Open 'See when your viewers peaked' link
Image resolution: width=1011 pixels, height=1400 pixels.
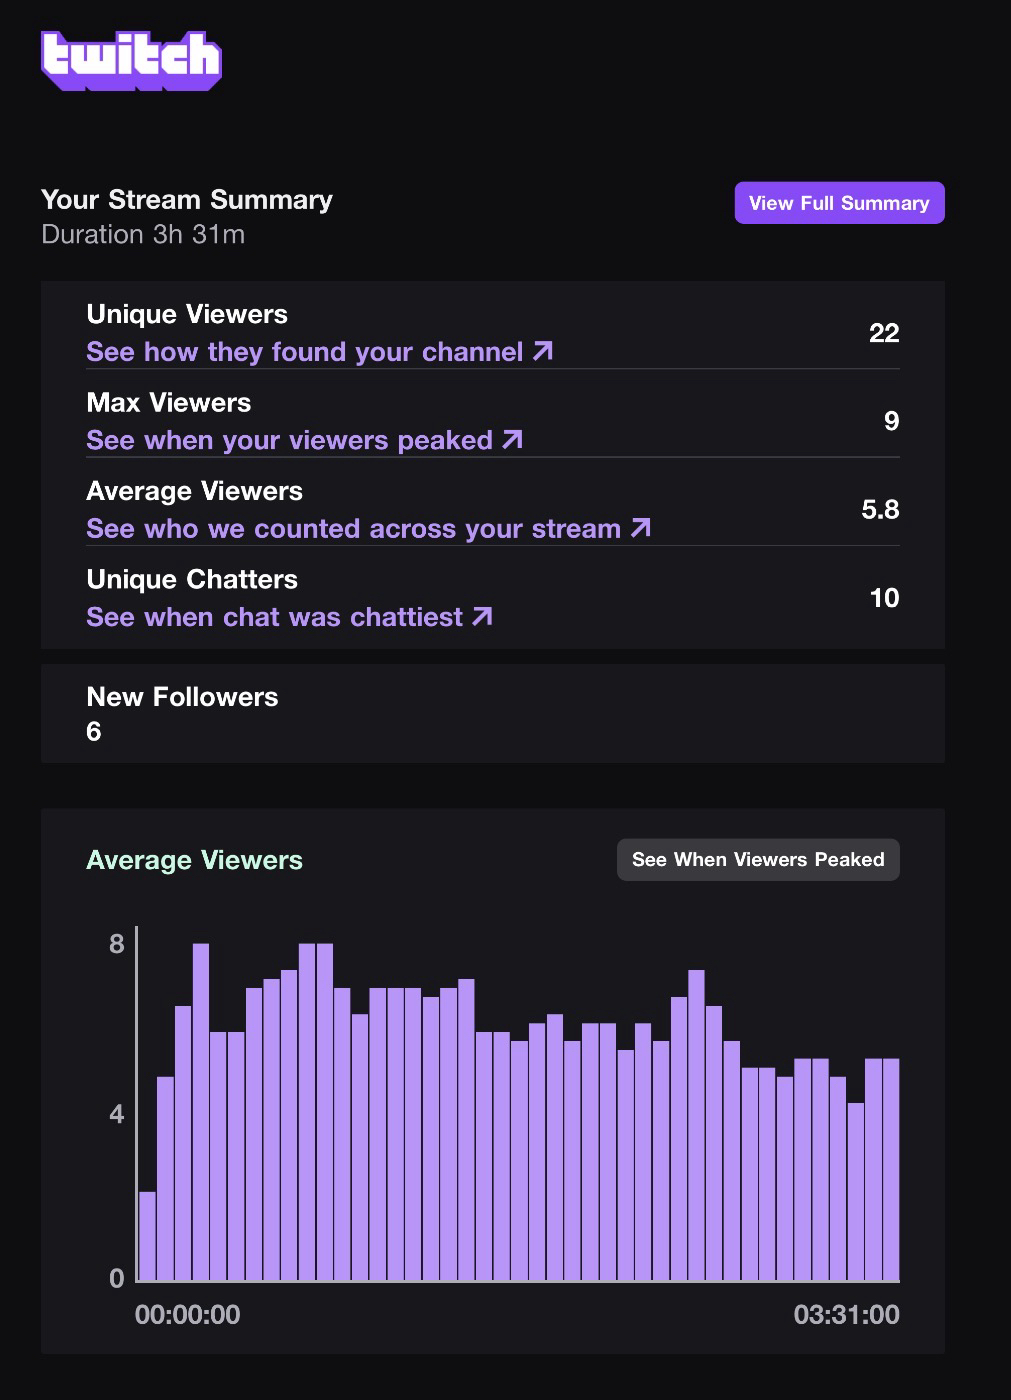point(290,440)
